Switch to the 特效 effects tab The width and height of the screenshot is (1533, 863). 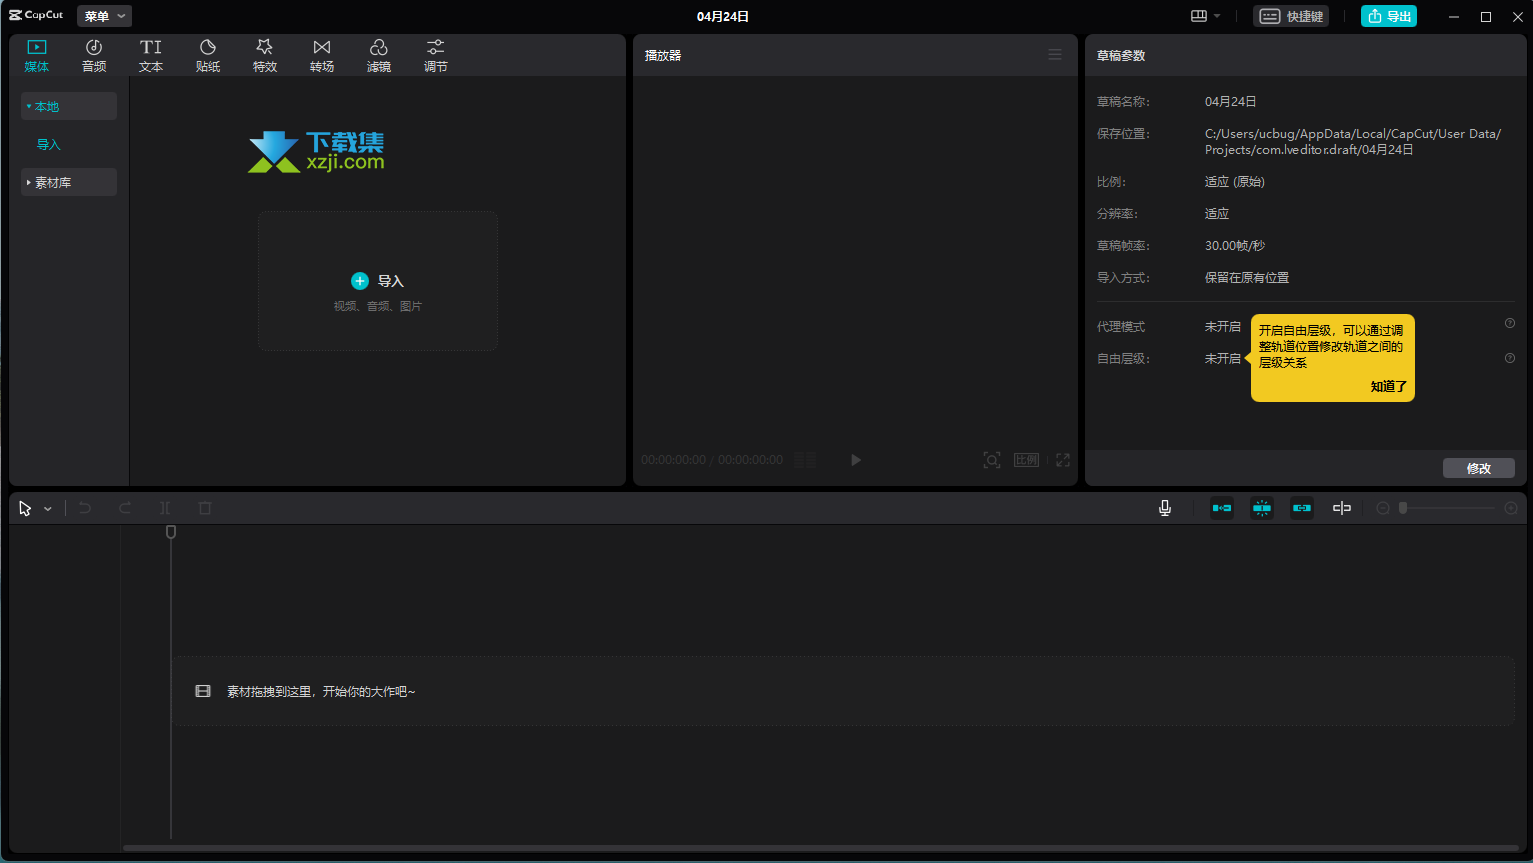click(265, 56)
